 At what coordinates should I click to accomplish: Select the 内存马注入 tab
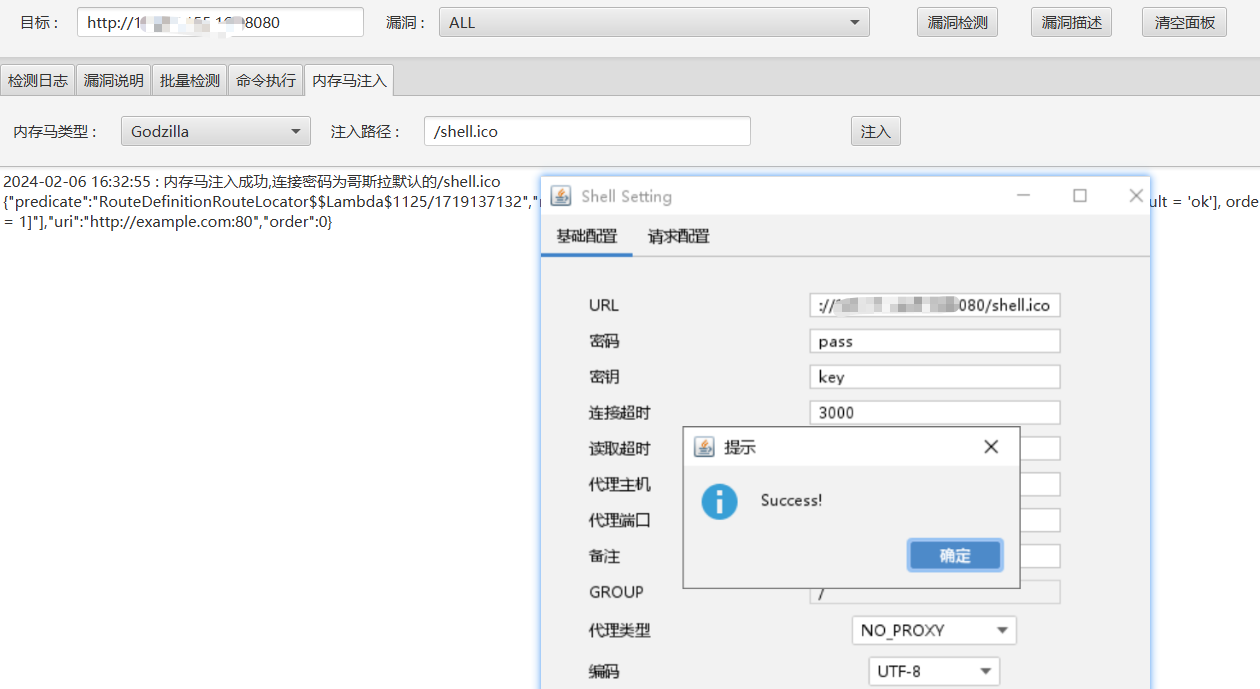tap(349, 80)
